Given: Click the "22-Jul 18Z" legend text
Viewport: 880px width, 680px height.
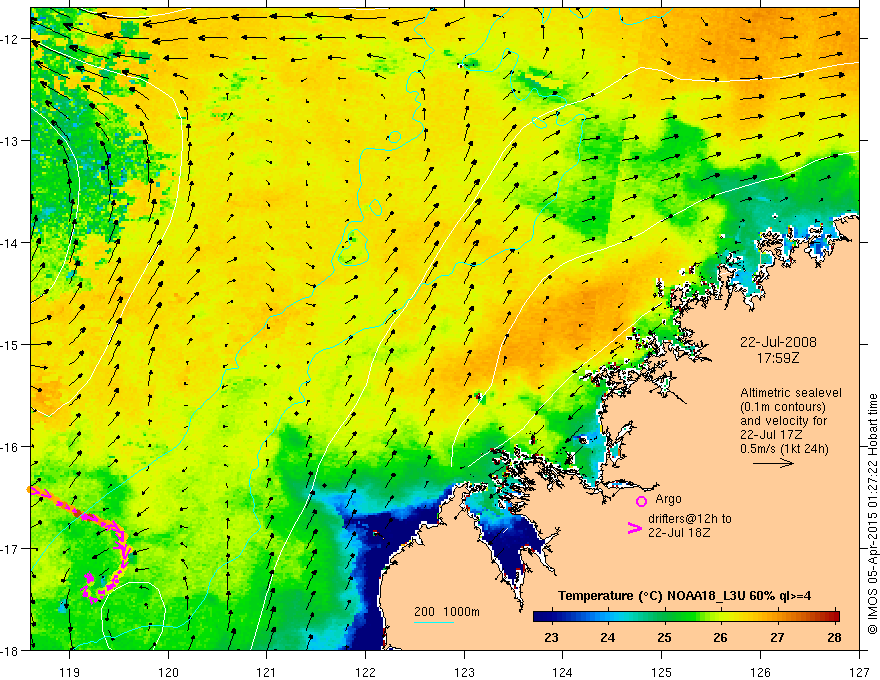Looking at the screenshot, I should click(x=679, y=532).
